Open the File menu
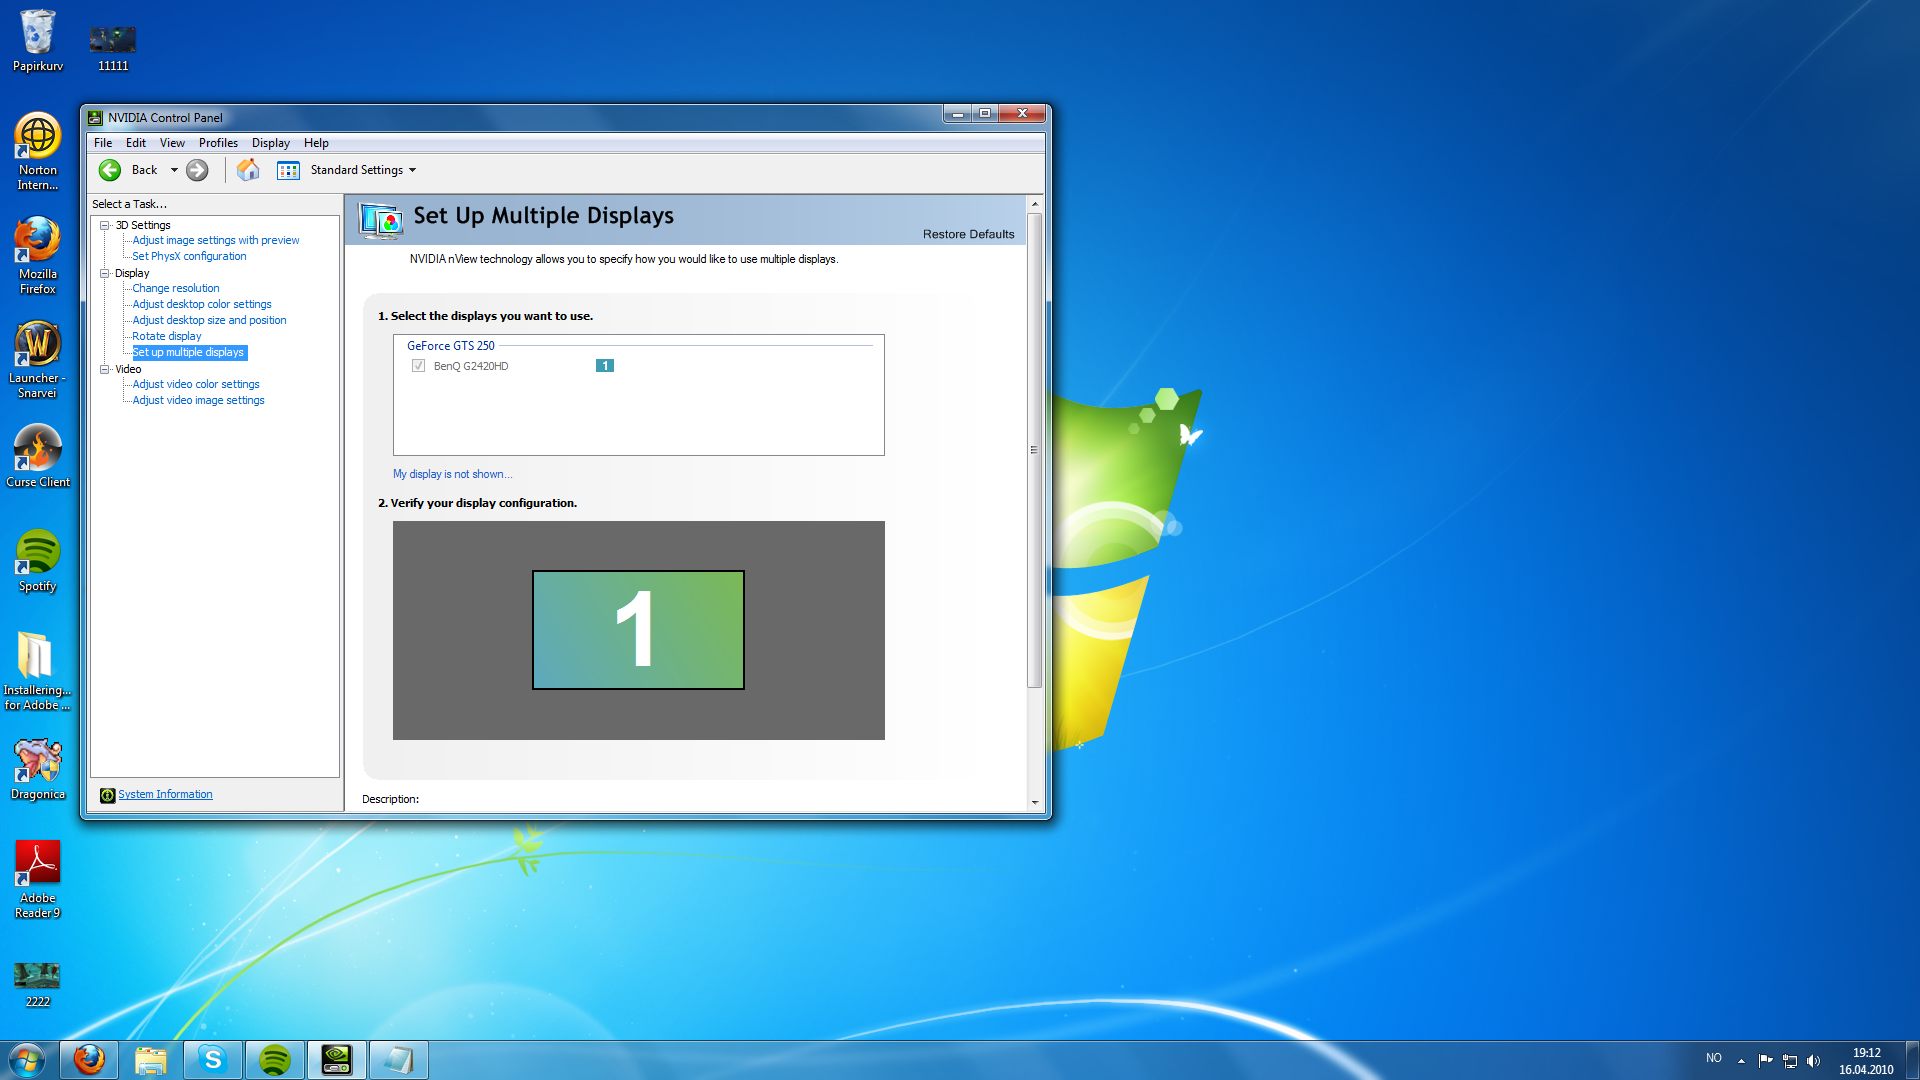Viewport: 1920px width, 1080px height. 103,143
